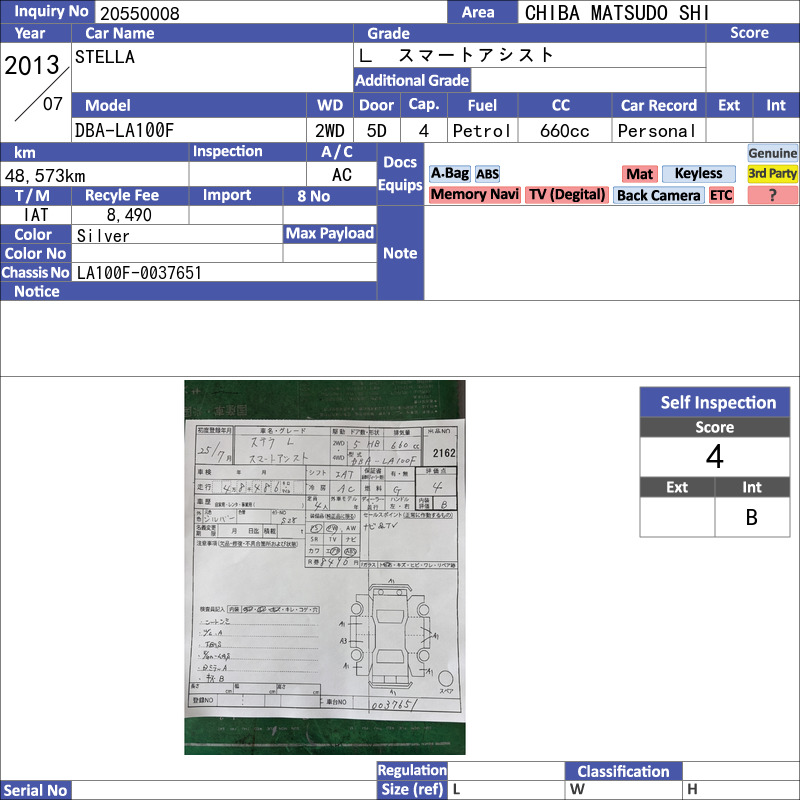The image size is (800, 800).
Task: Click the capacity value 4
Action: click(x=423, y=131)
